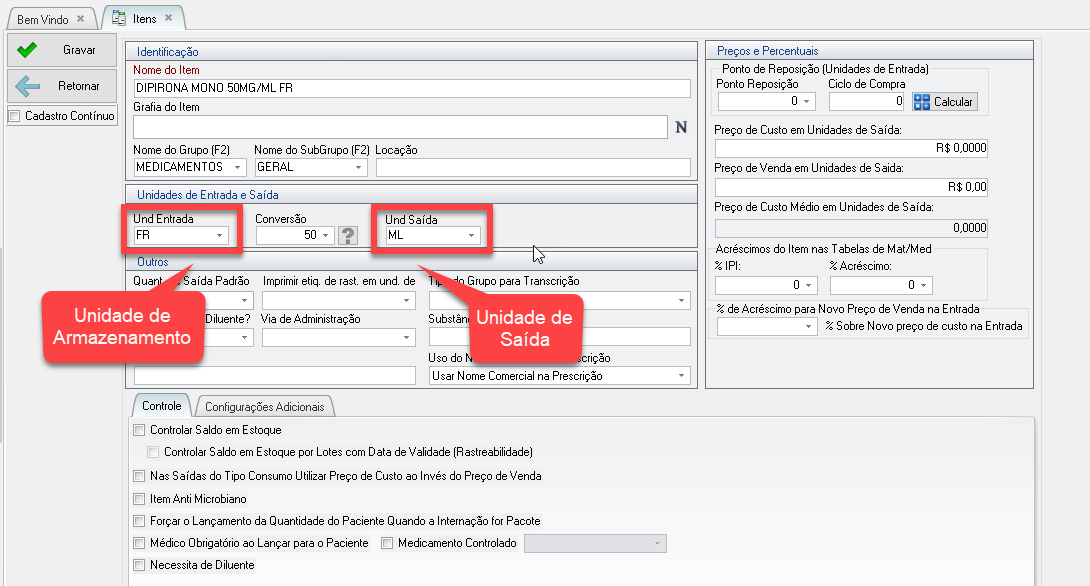Close the Bem Vindo tab
1090x586 pixels.
(x=80, y=19)
